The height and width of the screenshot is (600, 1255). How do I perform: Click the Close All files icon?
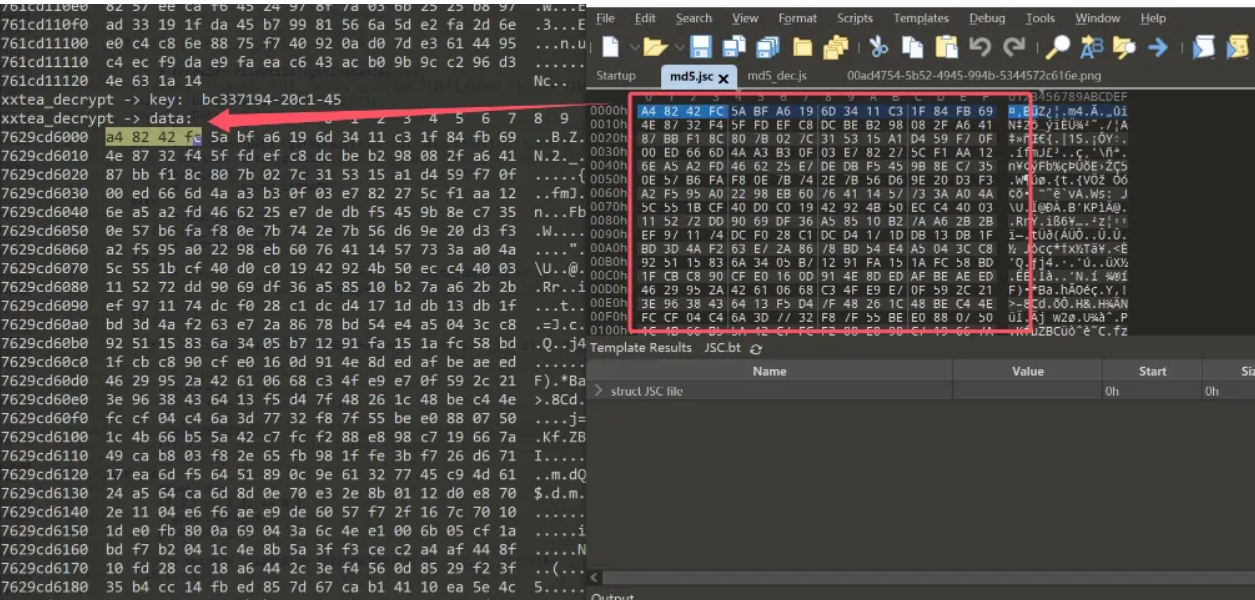(x=835, y=46)
